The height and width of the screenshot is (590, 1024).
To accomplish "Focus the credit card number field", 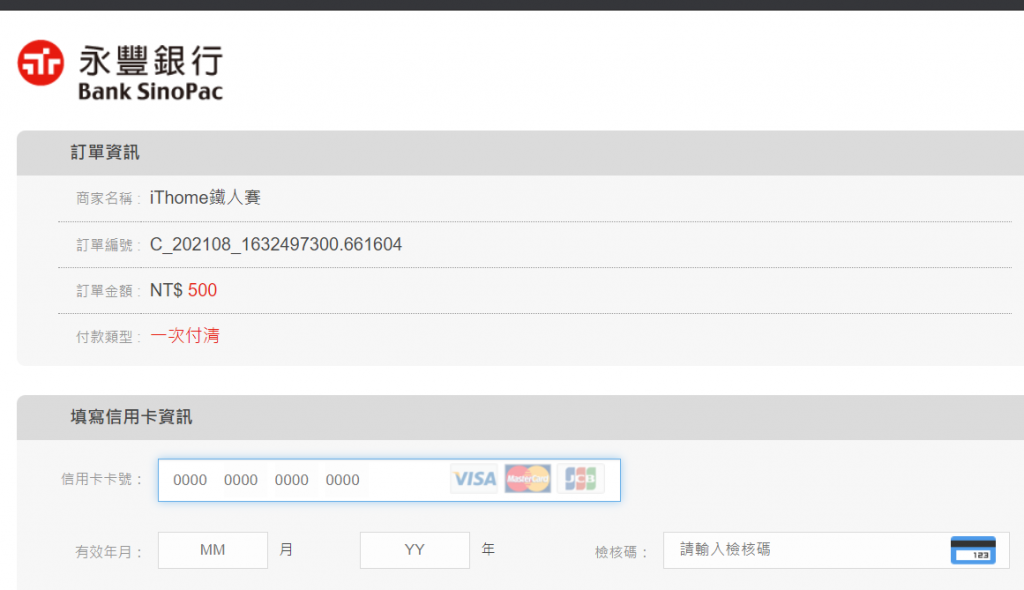I will pyautogui.click(x=389, y=480).
